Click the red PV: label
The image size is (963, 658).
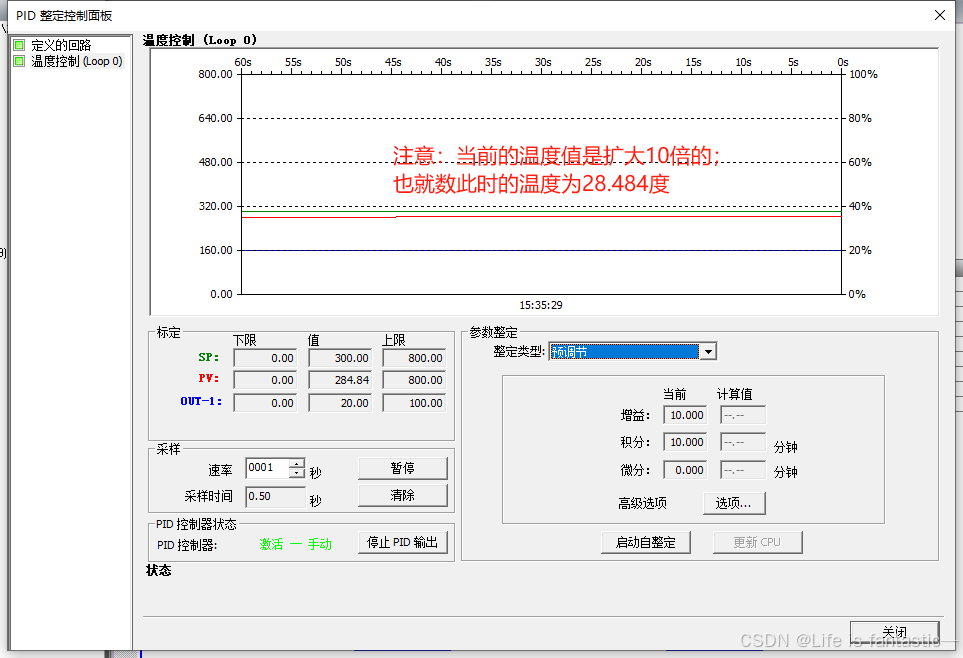[209, 378]
